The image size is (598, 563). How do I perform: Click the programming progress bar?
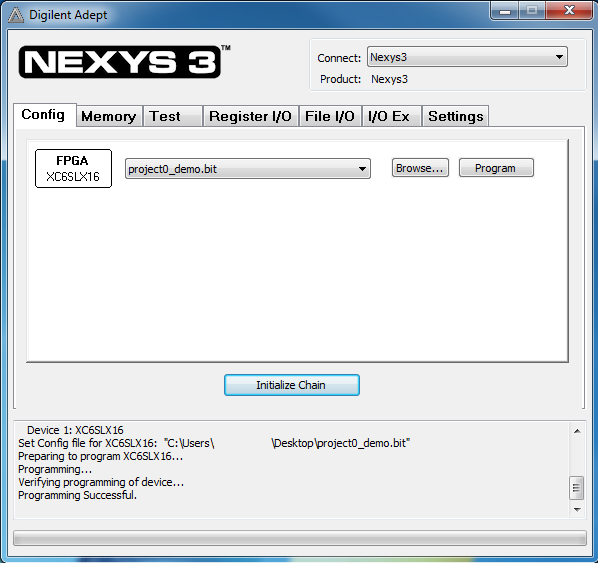tap(300, 538)
